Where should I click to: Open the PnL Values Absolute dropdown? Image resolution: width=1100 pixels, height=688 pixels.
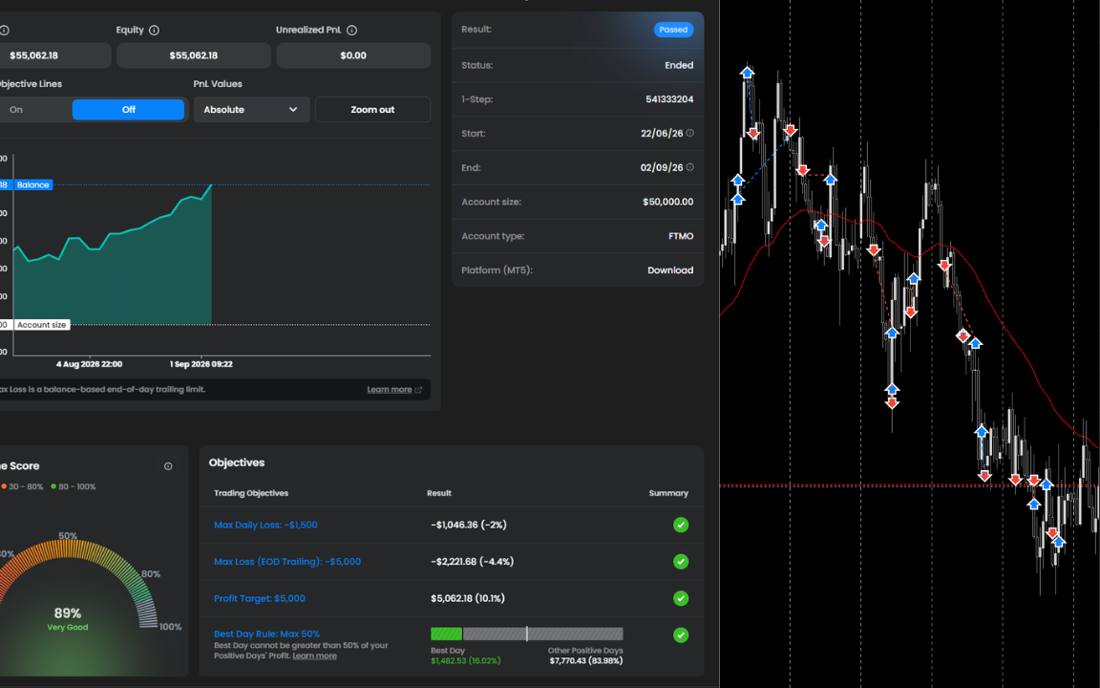[x=251, y=109]
